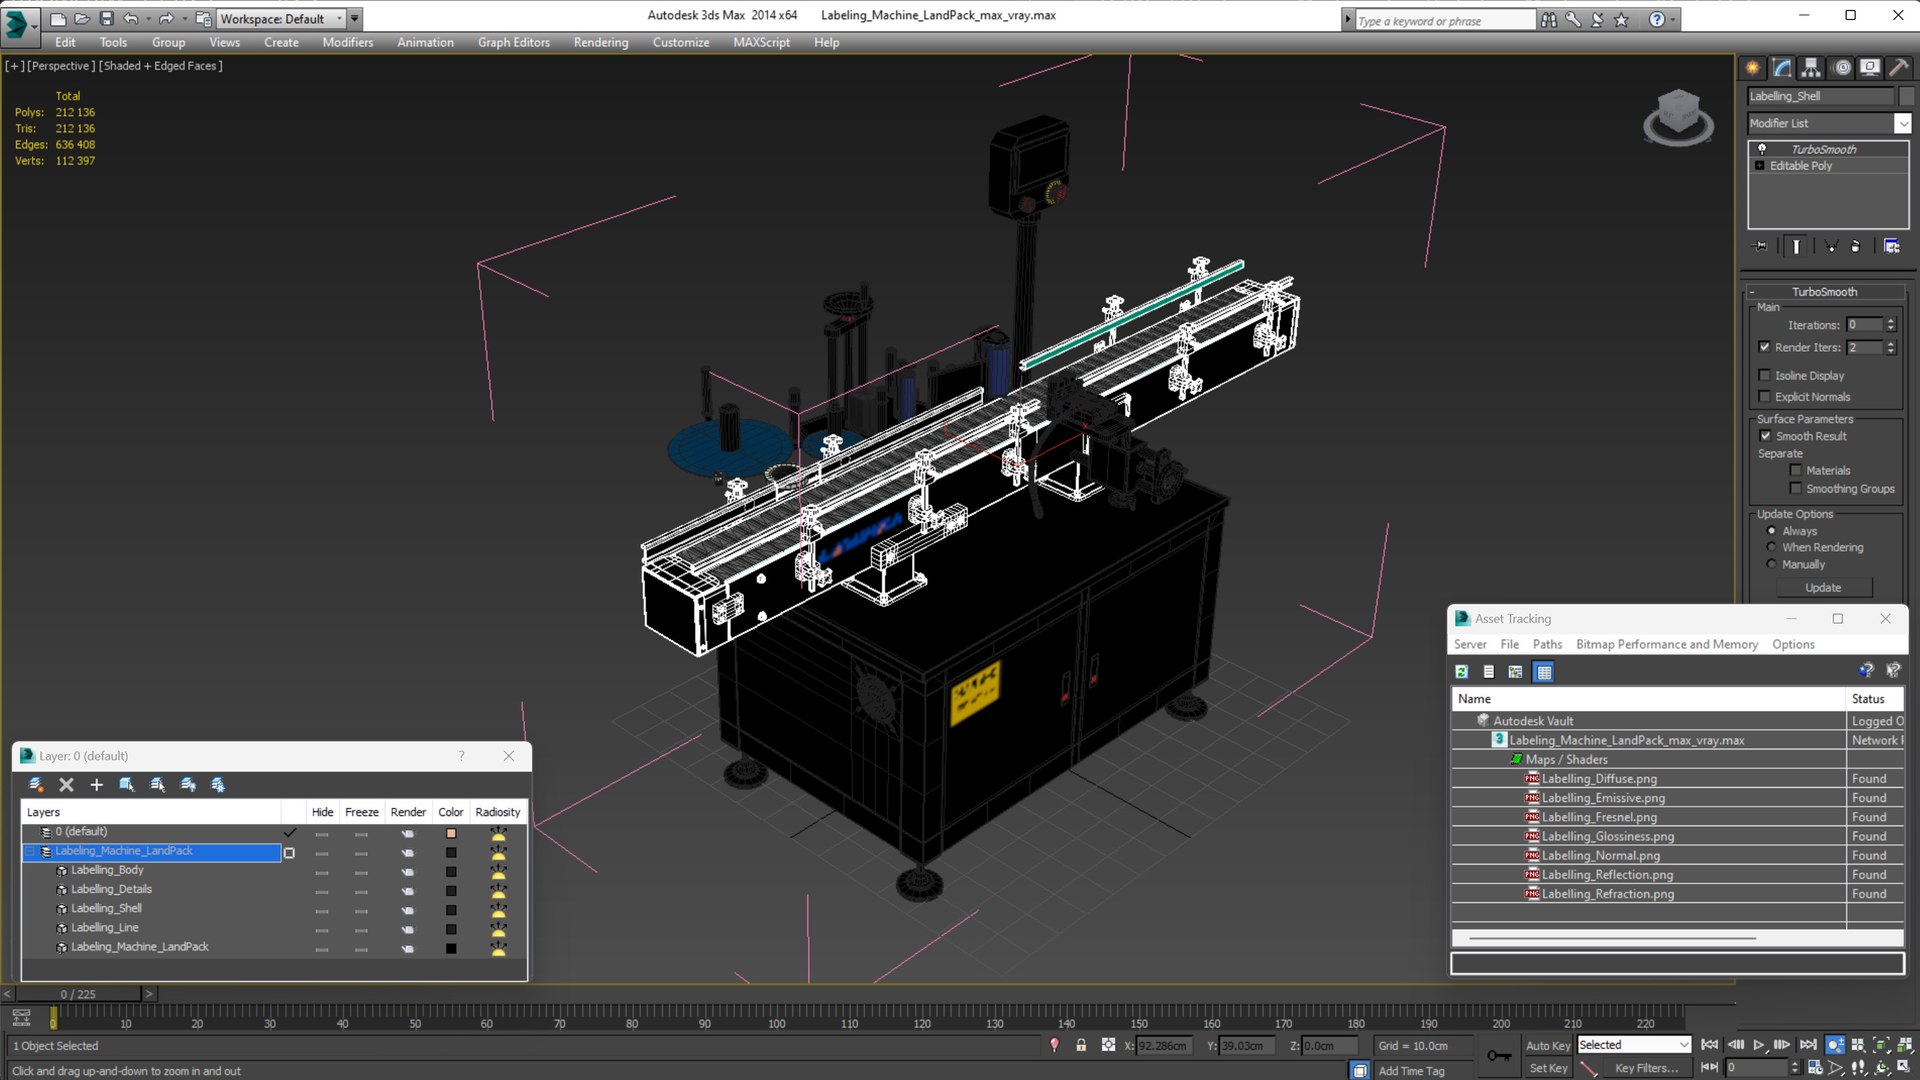Create new layer with plus icon
This screenshot has width=1920, height=1080.
pos(96,785)
